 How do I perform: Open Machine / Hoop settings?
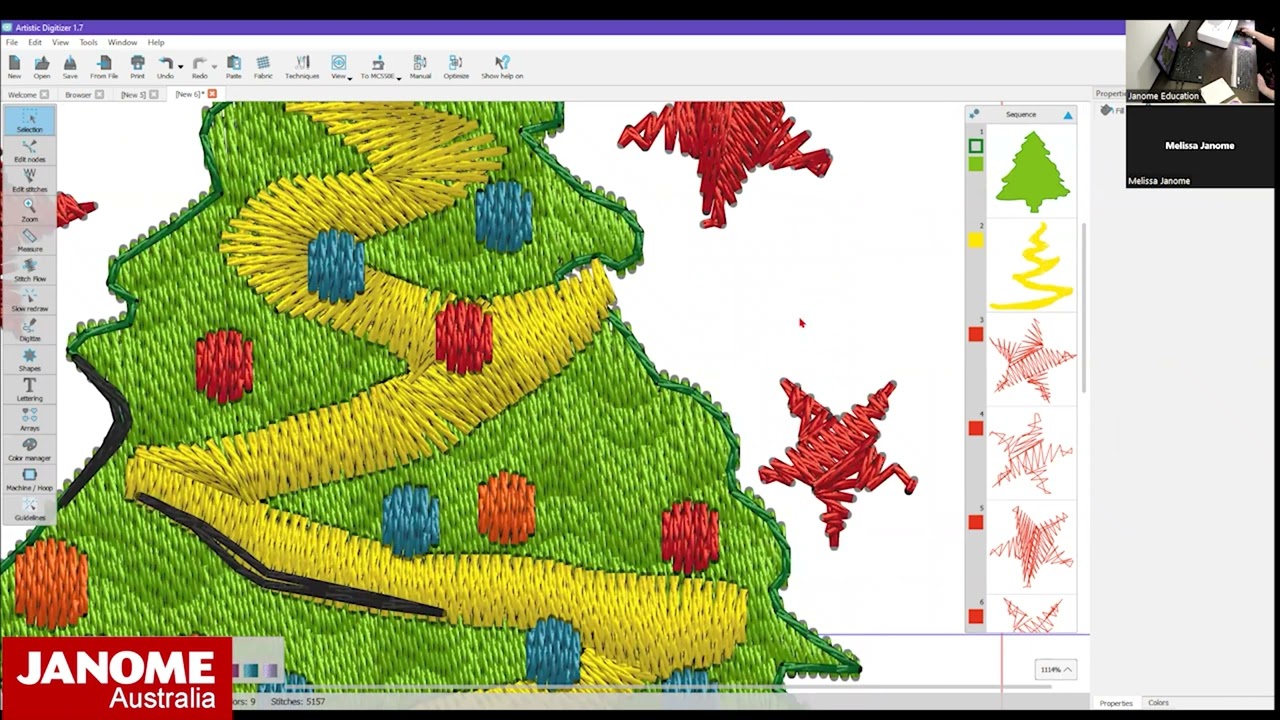pyautogui.click(x=29, y=479)
